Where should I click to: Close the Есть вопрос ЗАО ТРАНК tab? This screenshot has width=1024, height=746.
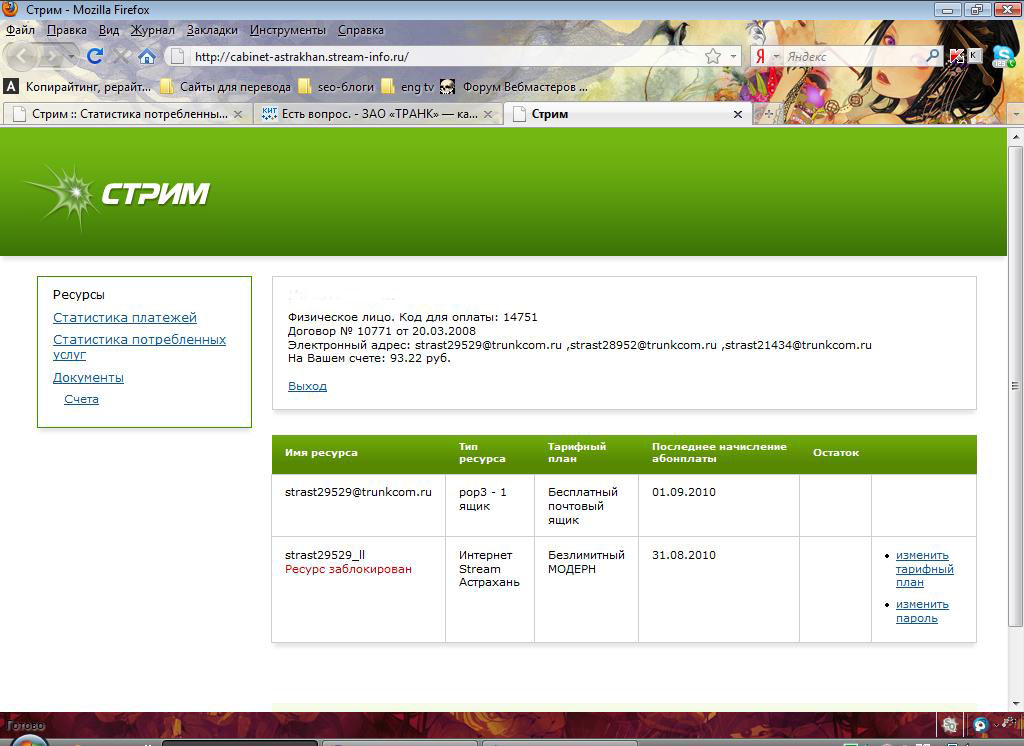tap(488, 114)
